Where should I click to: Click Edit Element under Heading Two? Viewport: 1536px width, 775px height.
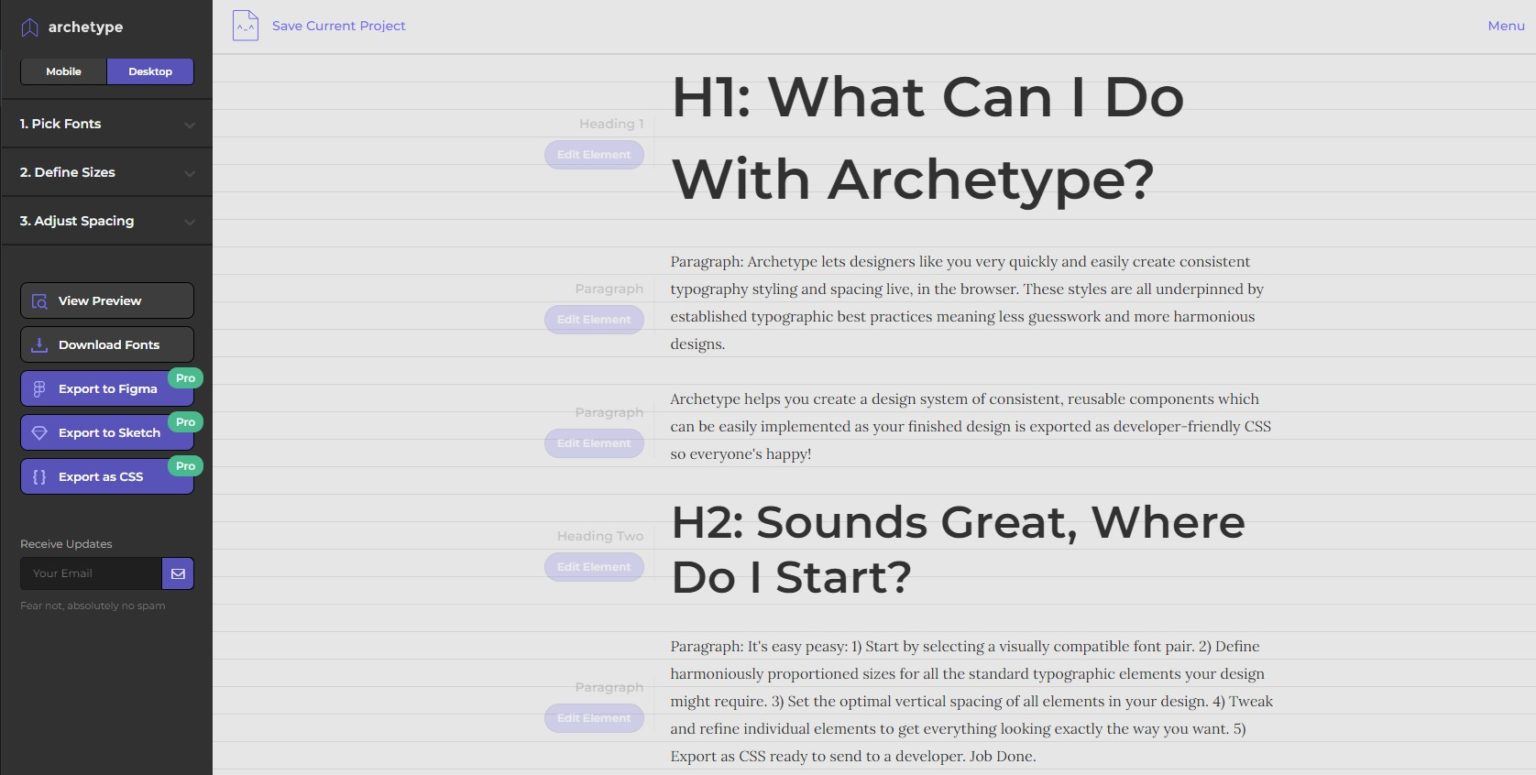(x=594, y=566)
